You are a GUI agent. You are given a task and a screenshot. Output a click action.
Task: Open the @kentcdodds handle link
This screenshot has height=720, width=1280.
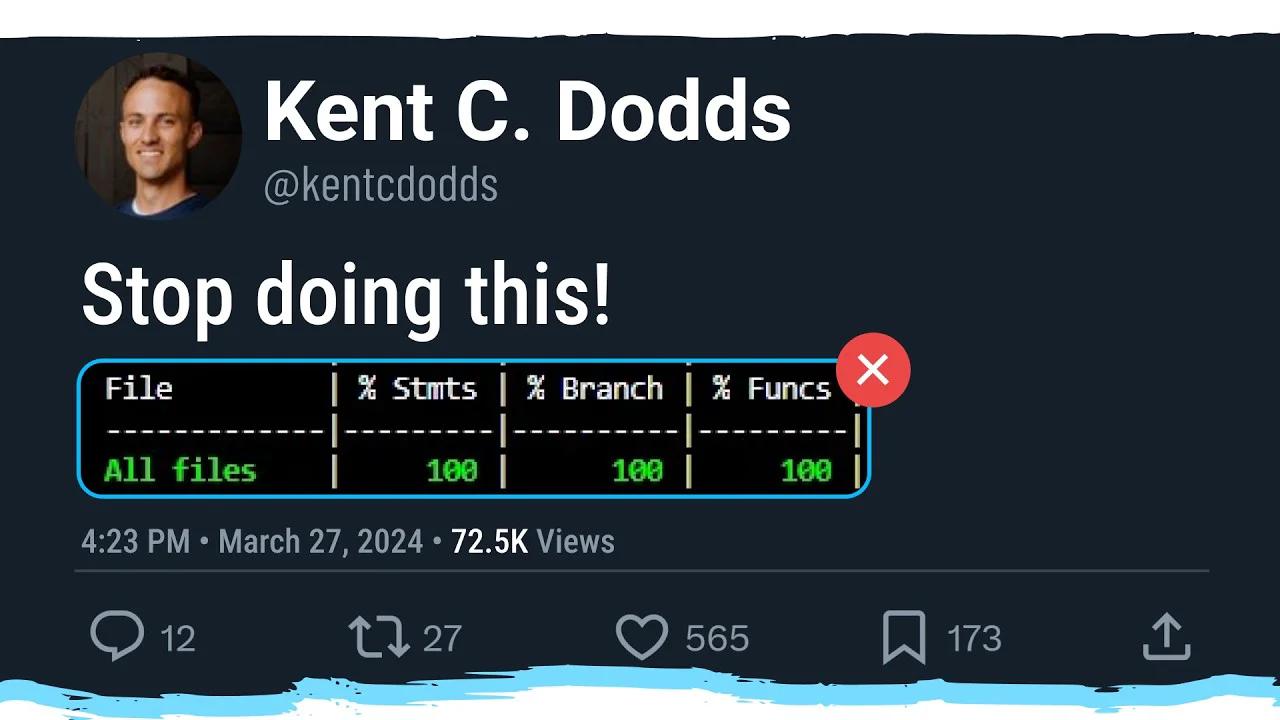[381, 184]
